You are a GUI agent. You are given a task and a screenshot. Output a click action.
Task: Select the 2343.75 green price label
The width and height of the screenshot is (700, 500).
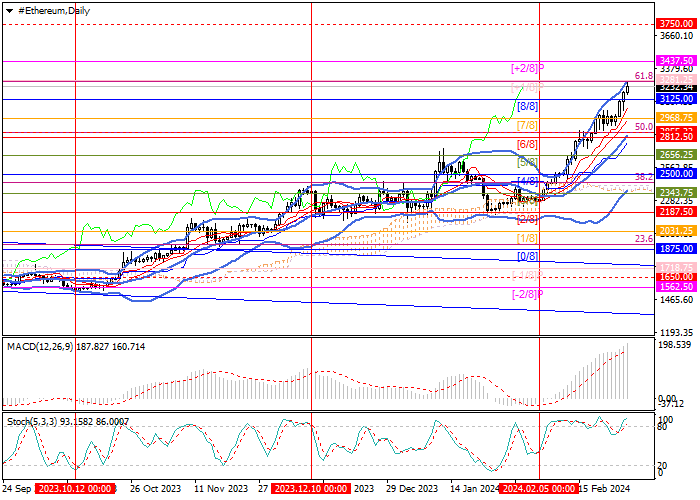click(675, 192)
